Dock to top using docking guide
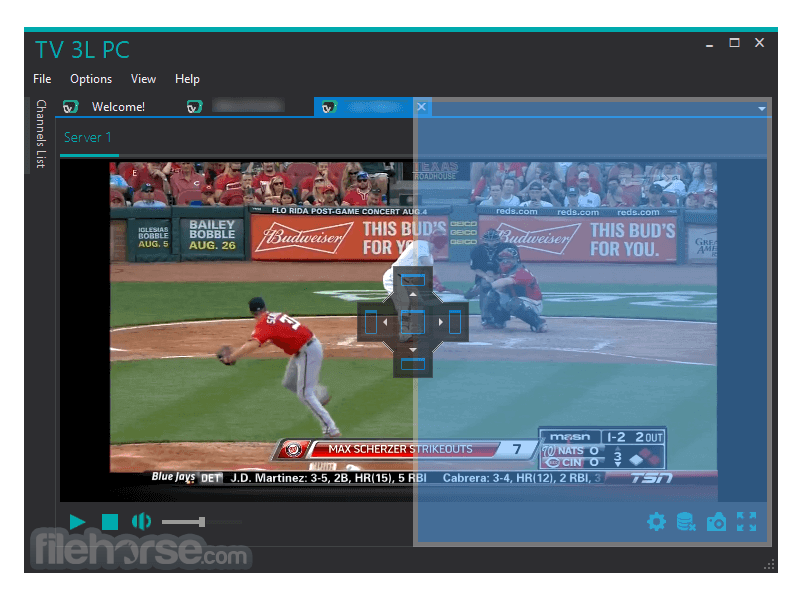The width and height of the screenshot is (800, 600). pos(413,280)
